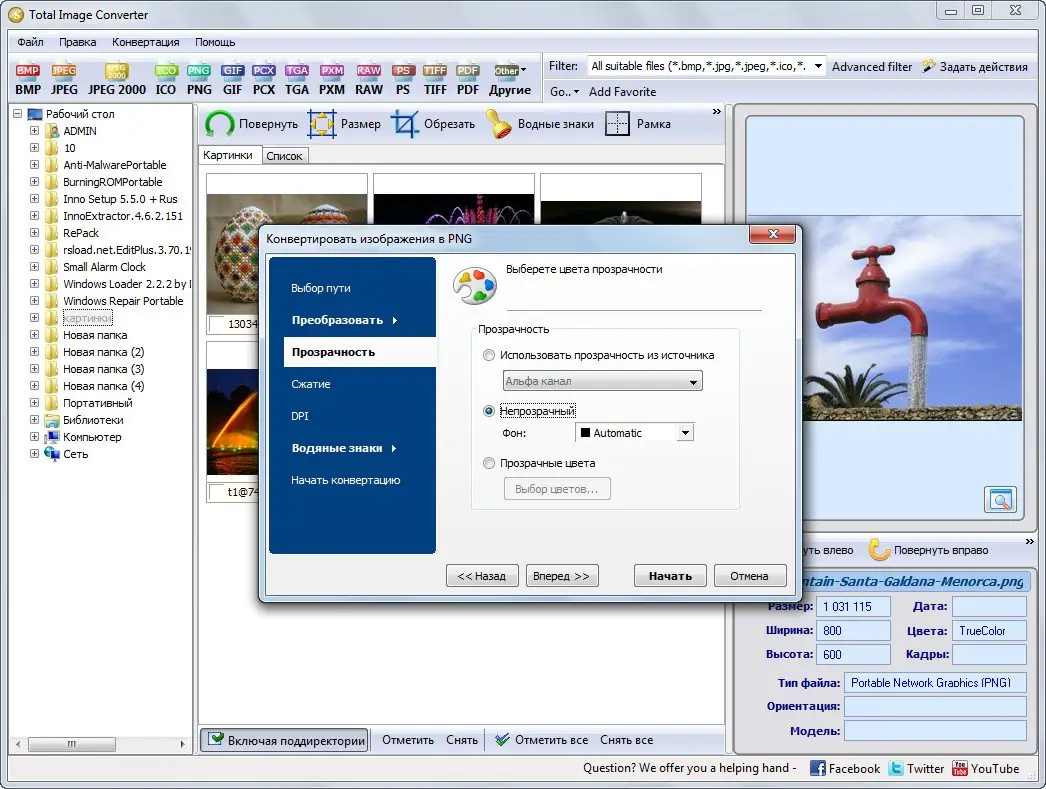This screenshot has width=1046, height=789.
Task: Switch to the Список tab
Action: [284, 156]
